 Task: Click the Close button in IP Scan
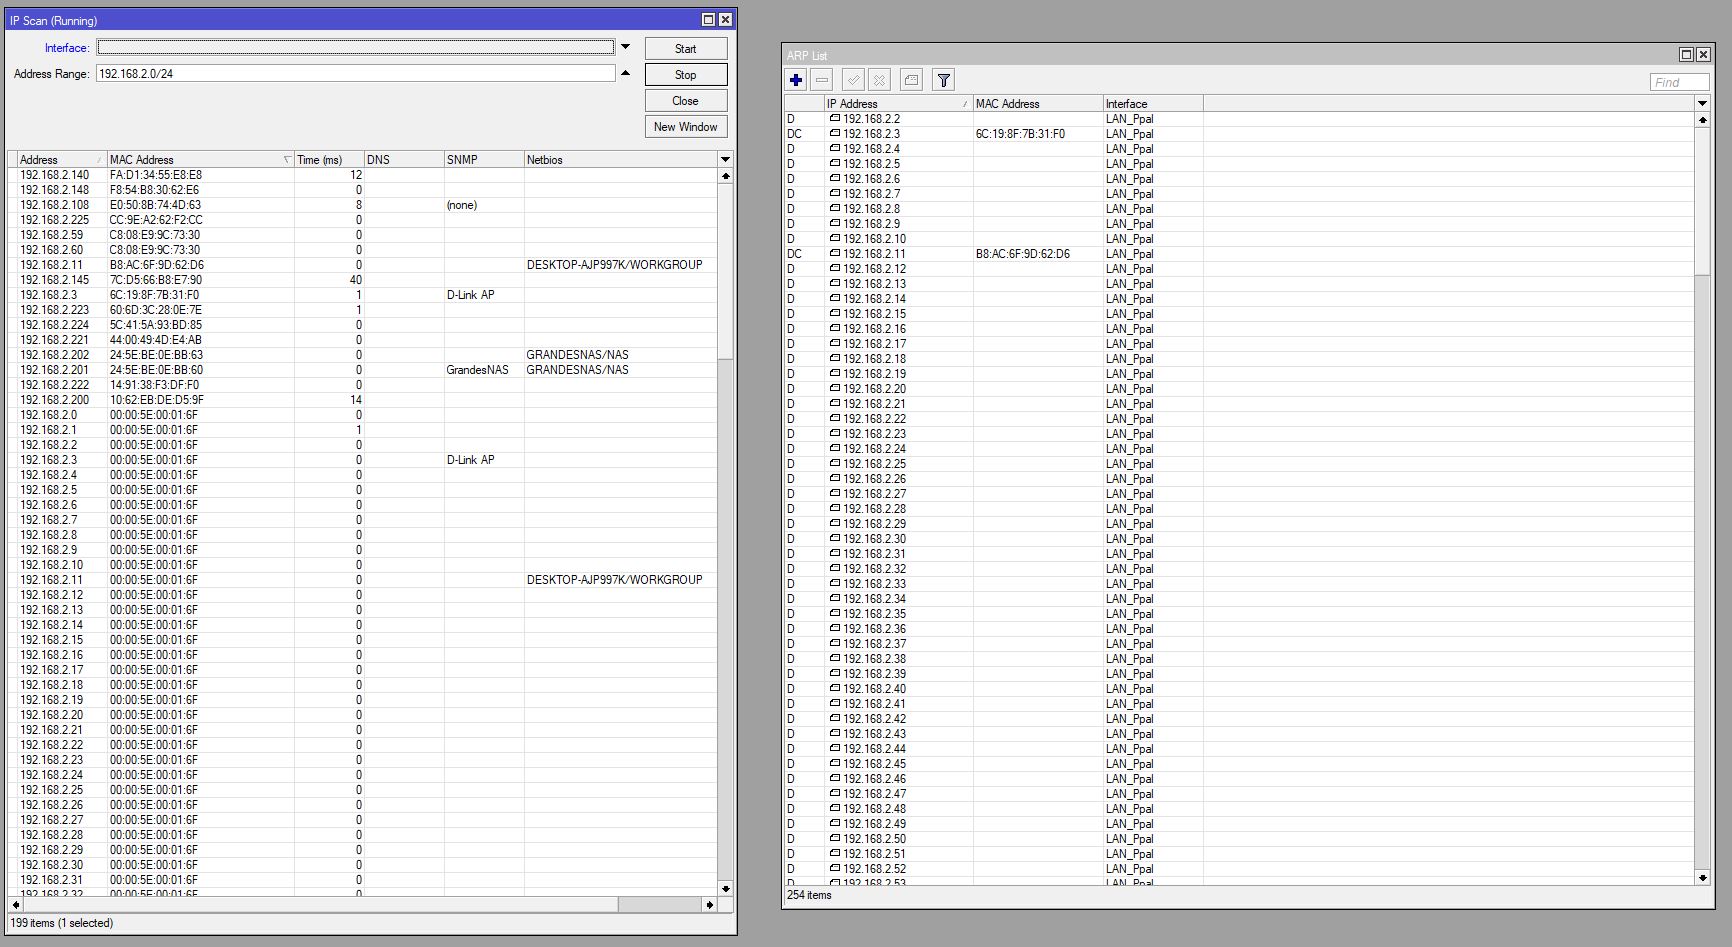click(x=686, y=101)
